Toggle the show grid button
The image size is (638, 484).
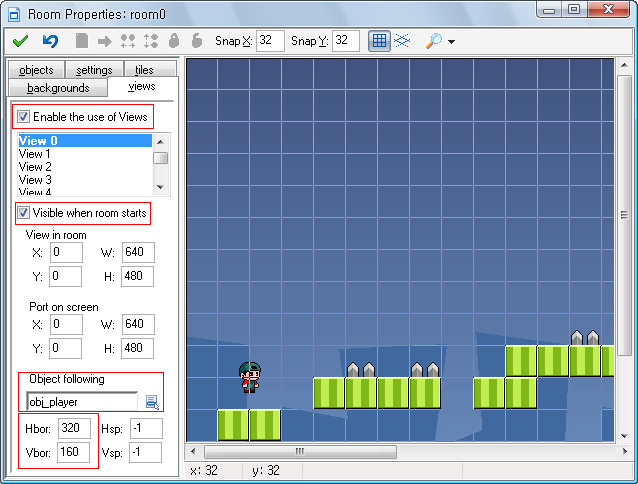pos(379,41)
